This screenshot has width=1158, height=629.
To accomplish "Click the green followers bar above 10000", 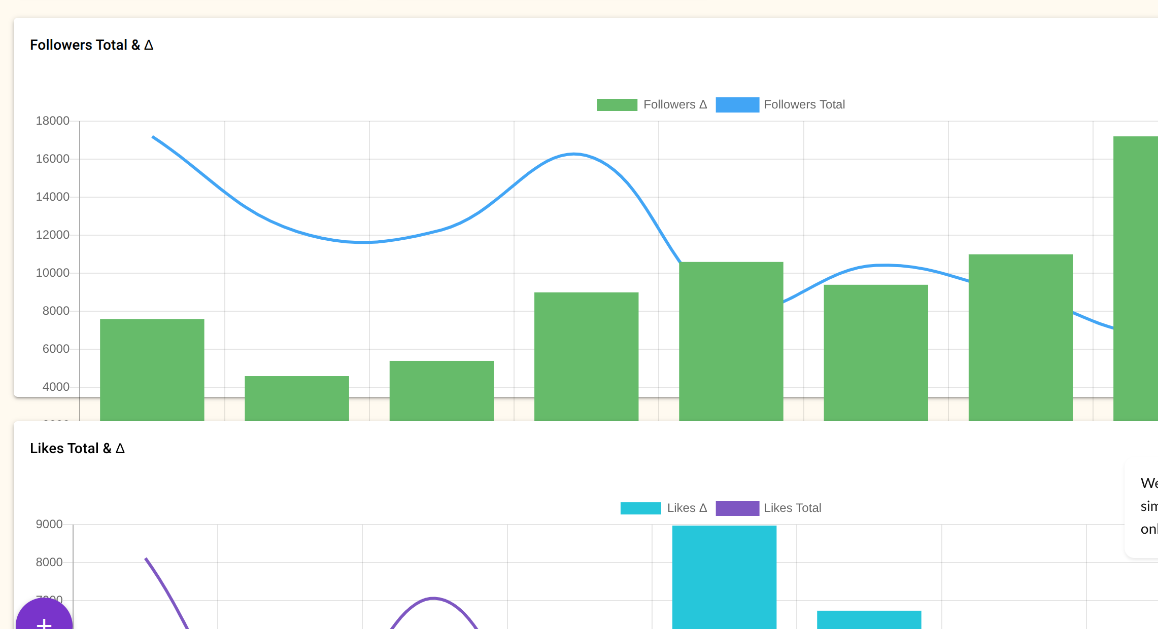I will [731, 341].
